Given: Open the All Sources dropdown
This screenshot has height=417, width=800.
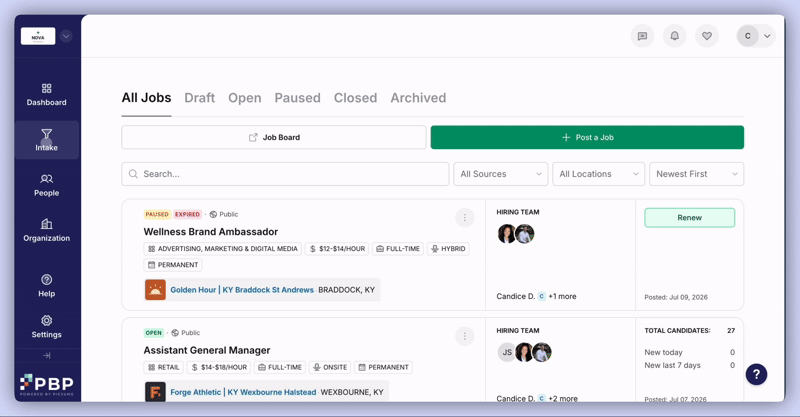Looking at the screenshot, I should pos(501,174).
